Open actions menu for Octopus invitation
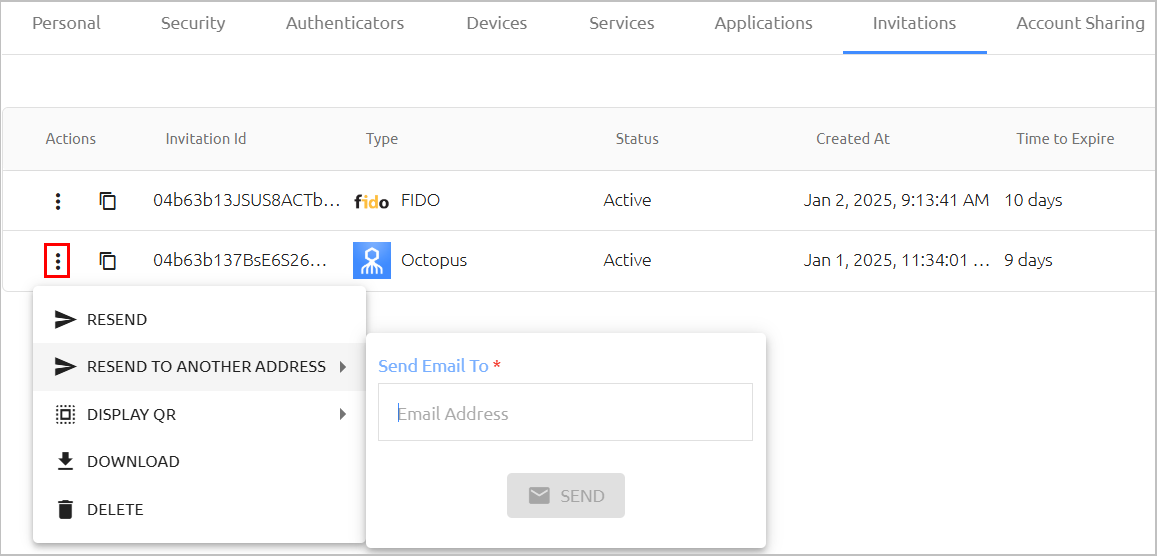The image size is (1157, 556). [58, 260]
